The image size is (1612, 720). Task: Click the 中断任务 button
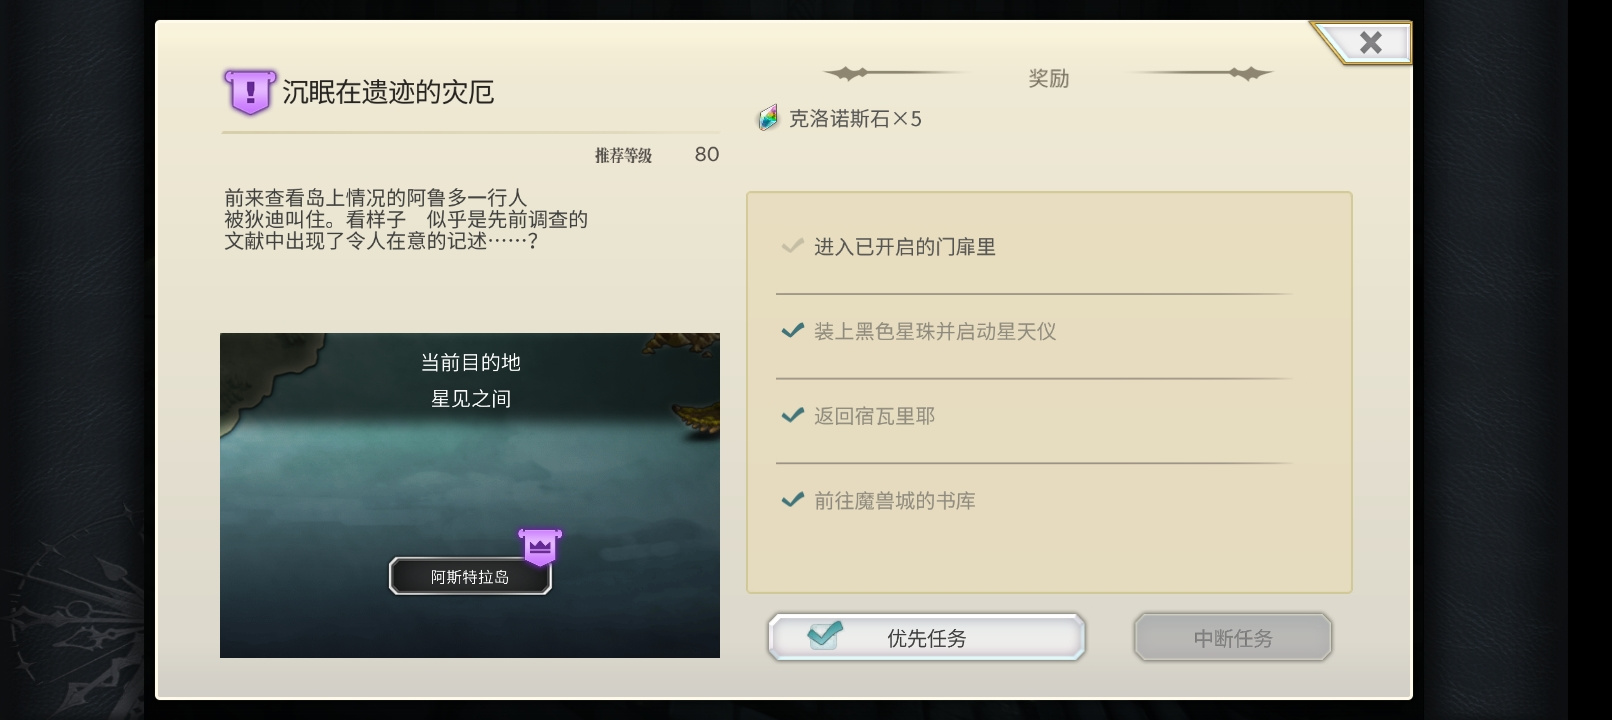pos(1232,637)
